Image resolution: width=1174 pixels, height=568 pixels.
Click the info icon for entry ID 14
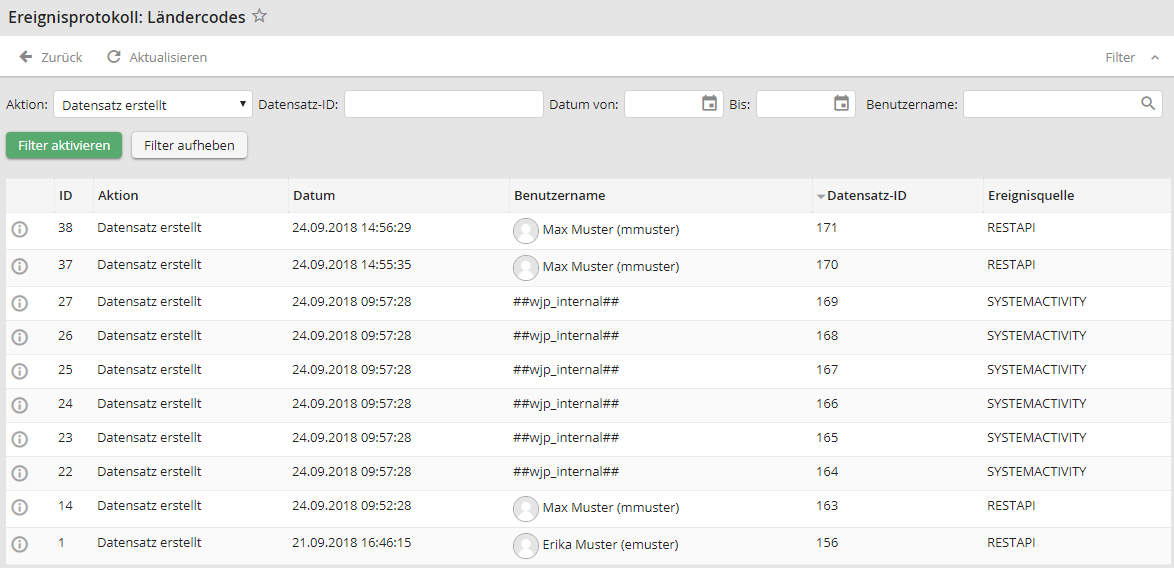(20, 508)
